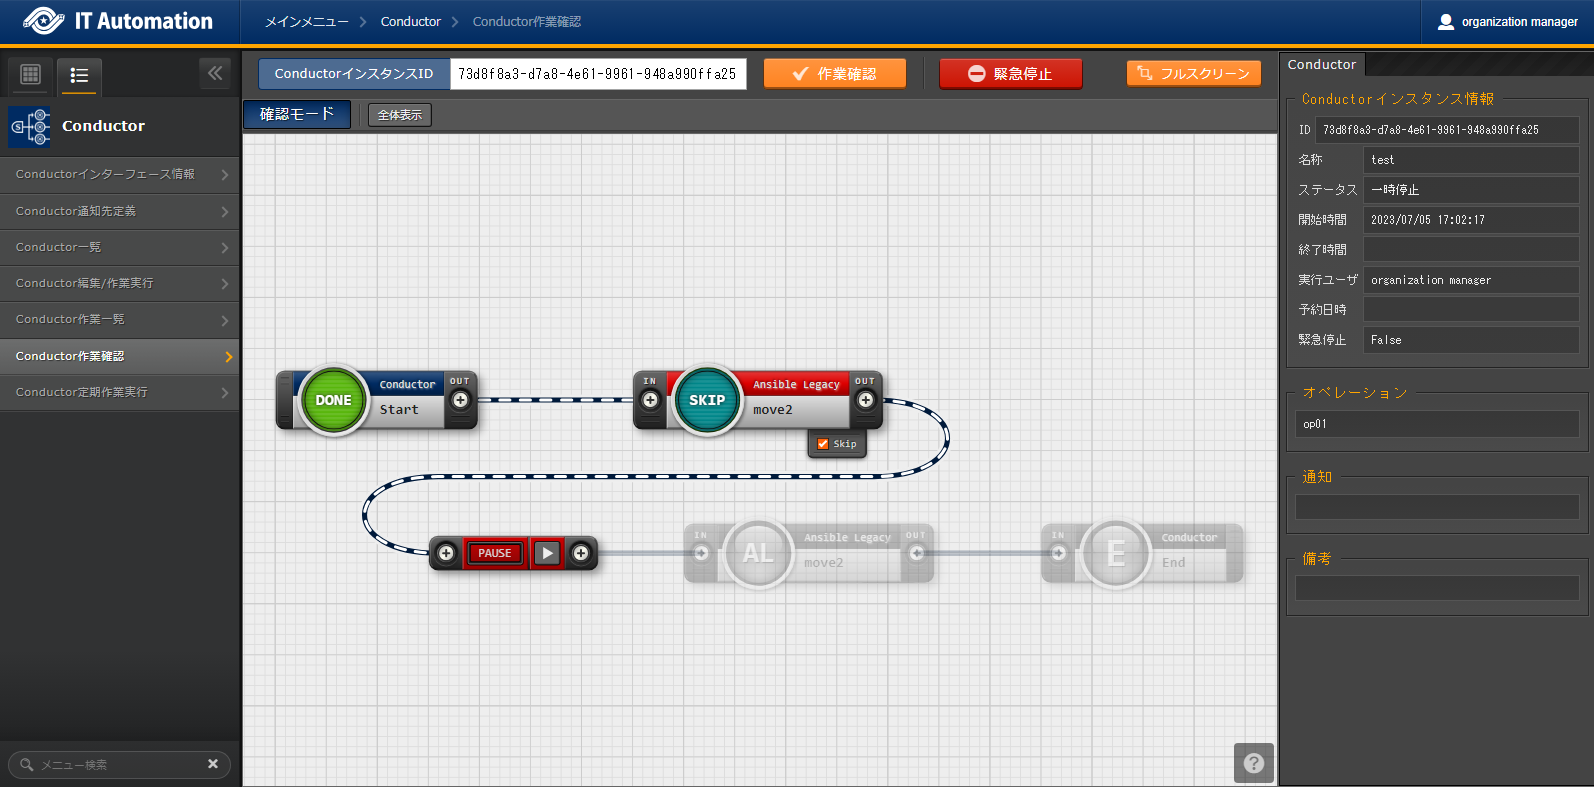Expand Conductorインターフェース情報 menu item
Viewport: 1594px width, 787px height.
click(x=119, y=174)
